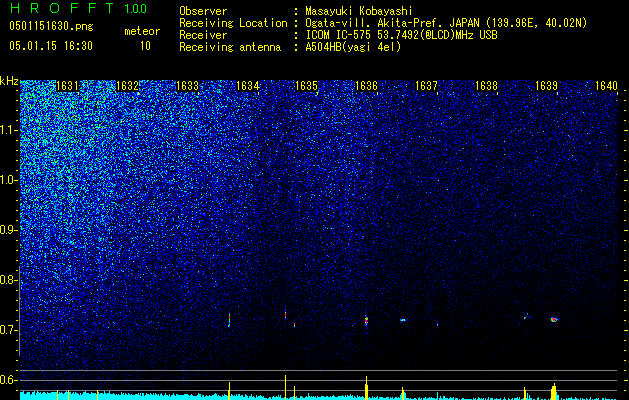Viewport: 629px width, 400px height.
Task: Click the horizontal echo between 1636 and 1637
Action: coord(403,320)
